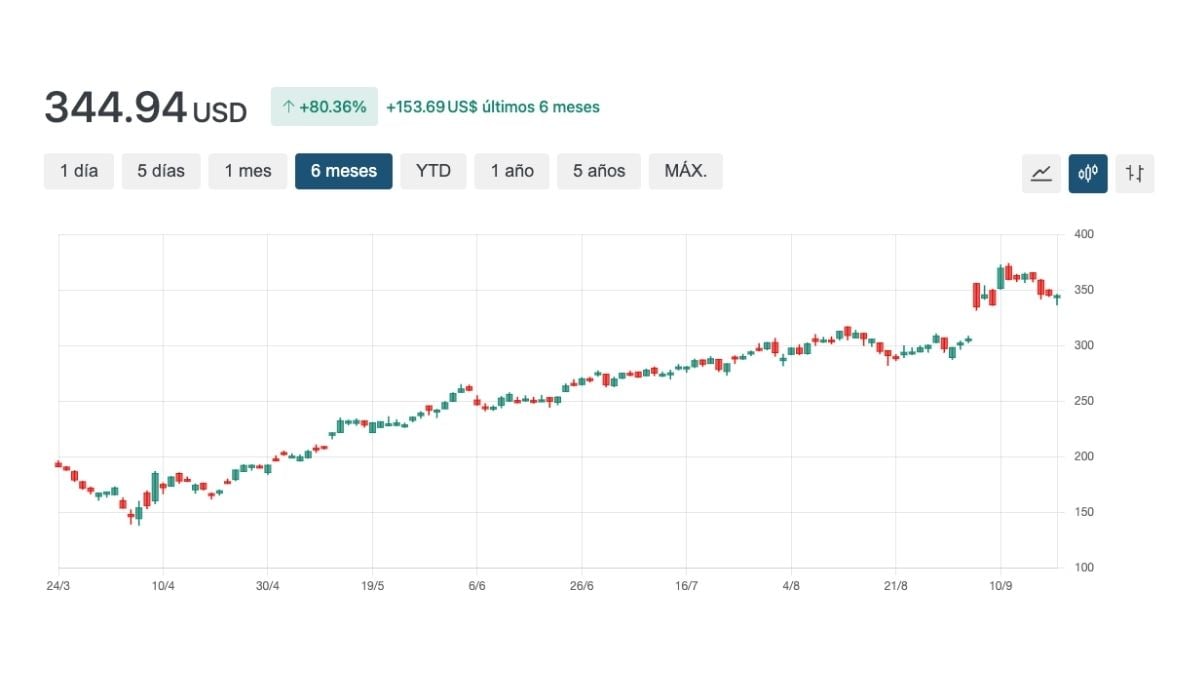Click the 10/9 date label on x-axis
This screenshot has width=1200, height=675.
[1001, 586]
